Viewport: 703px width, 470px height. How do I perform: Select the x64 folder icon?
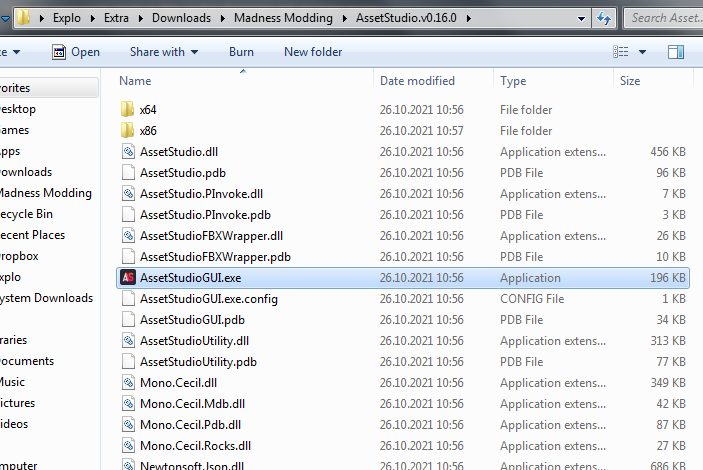click(128, 109)
